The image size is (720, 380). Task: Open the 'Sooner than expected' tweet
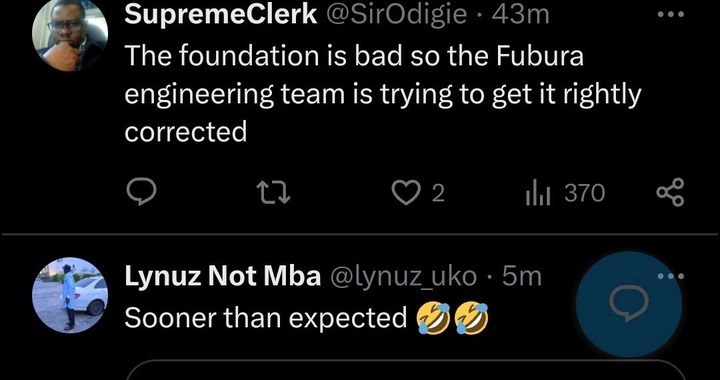coord(306,318)
